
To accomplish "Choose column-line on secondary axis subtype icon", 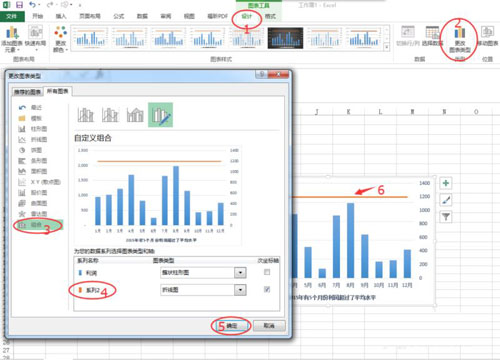I will [110, 115].
